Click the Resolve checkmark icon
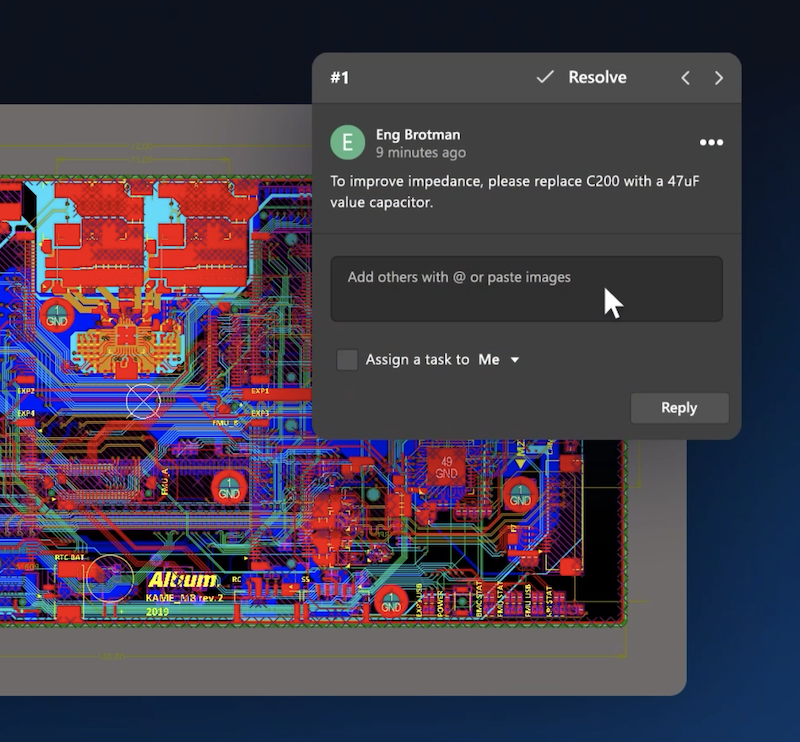 click(x=545, y=77)
